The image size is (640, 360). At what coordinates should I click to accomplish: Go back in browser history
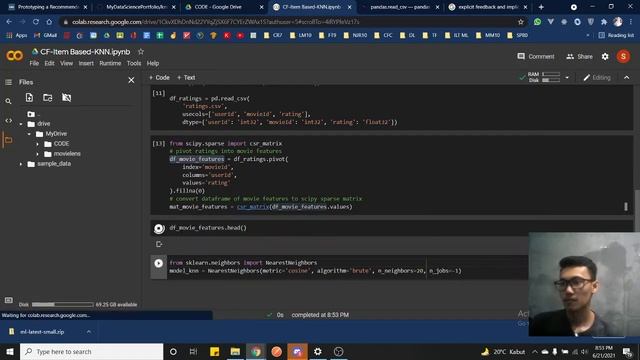click(9, 22)
